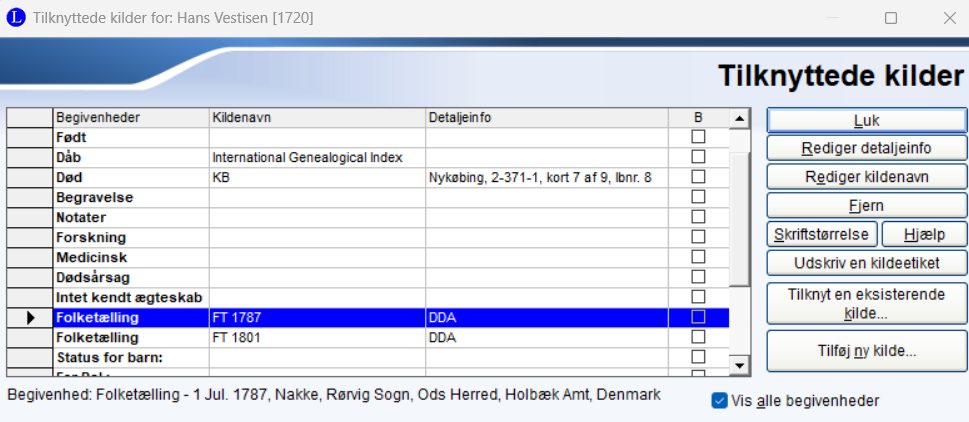
Task: Uncheck Vis alle begivenheder
Action: (x=719, y=401)
